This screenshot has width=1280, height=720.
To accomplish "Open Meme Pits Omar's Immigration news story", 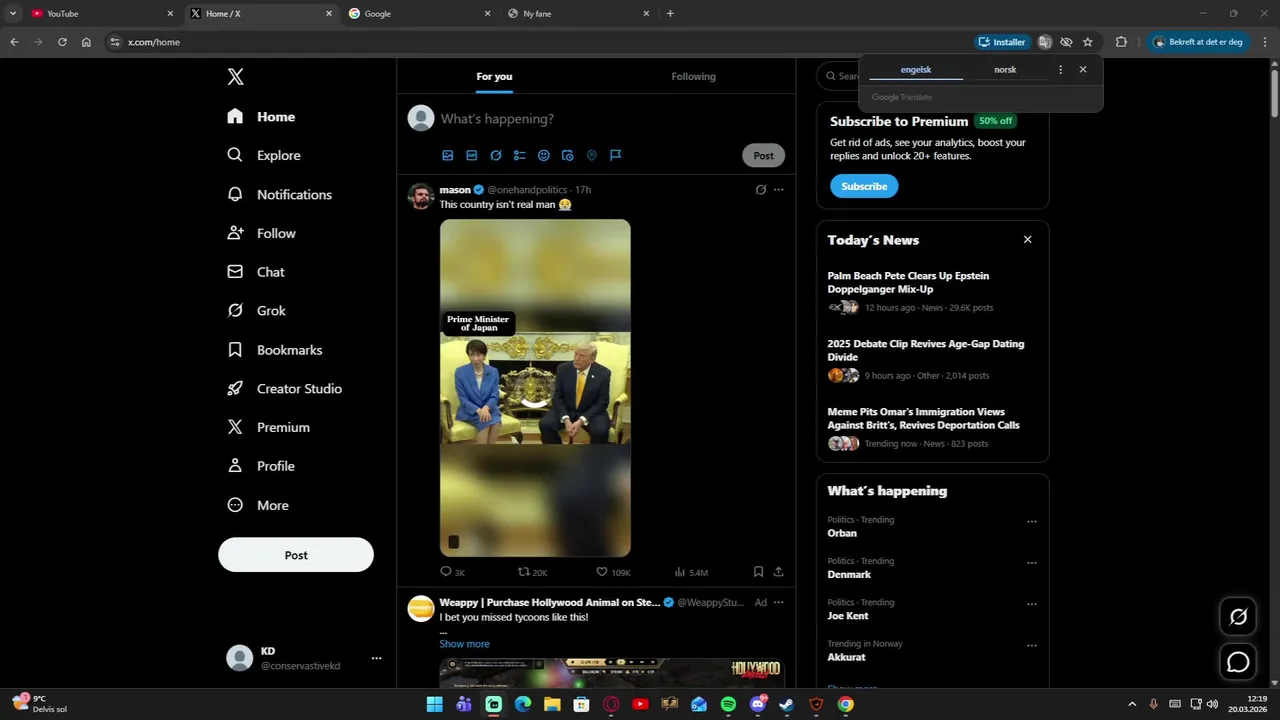I will click(932, 427).
